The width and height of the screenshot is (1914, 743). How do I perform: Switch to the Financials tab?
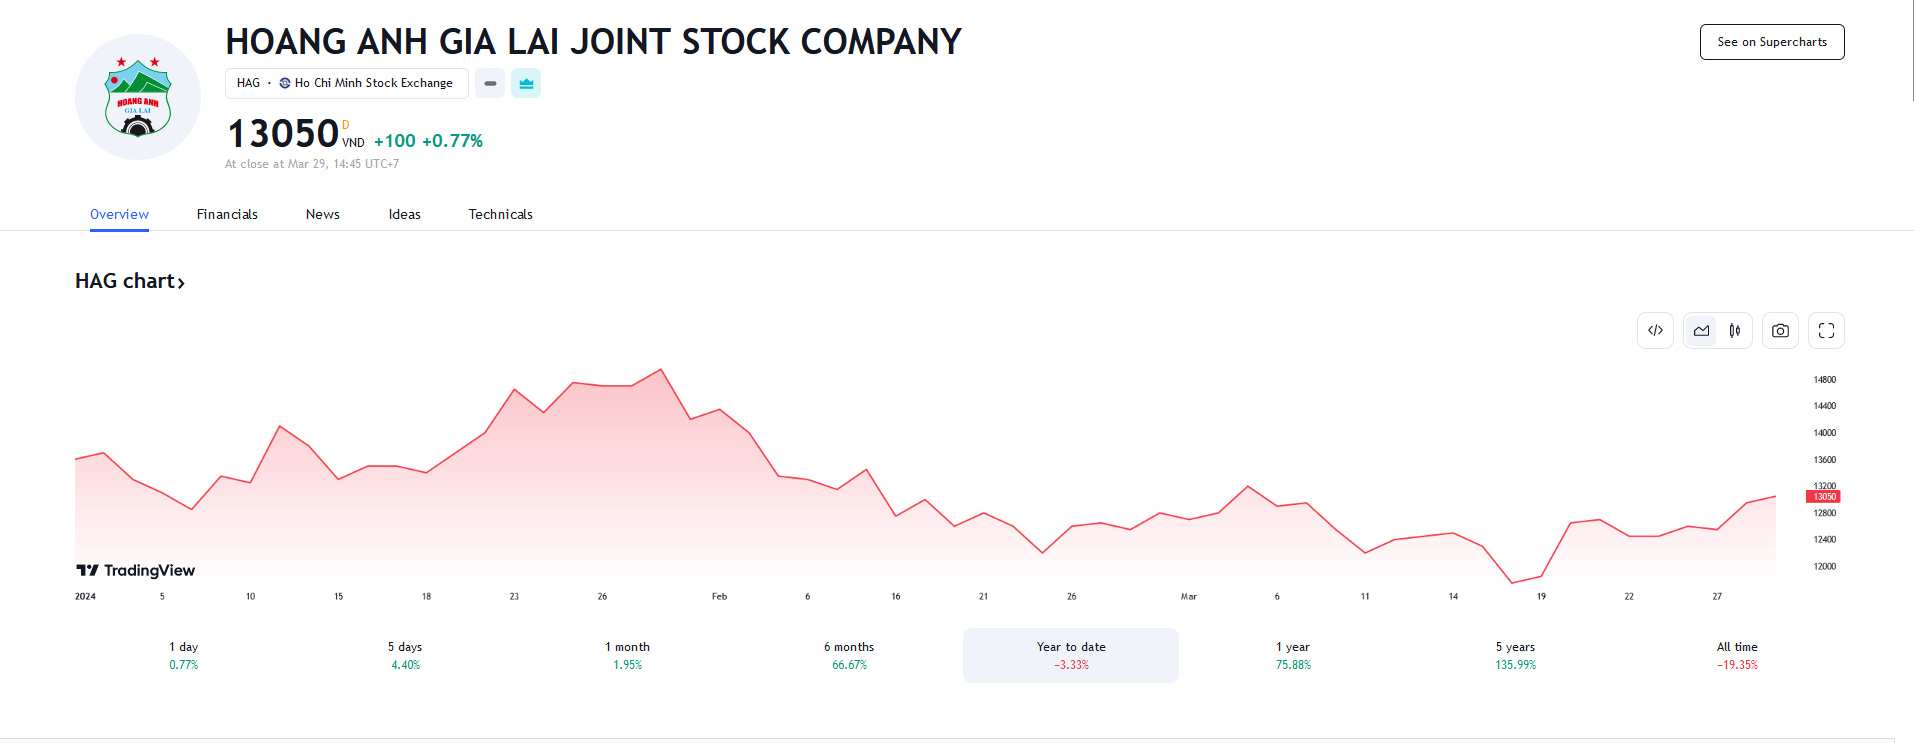coord(227,214)
